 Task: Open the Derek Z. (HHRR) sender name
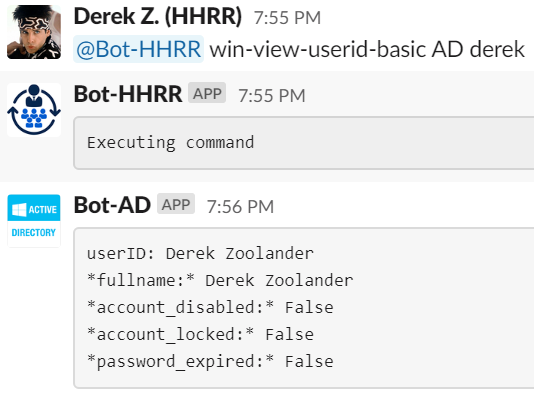pos(158,16)
